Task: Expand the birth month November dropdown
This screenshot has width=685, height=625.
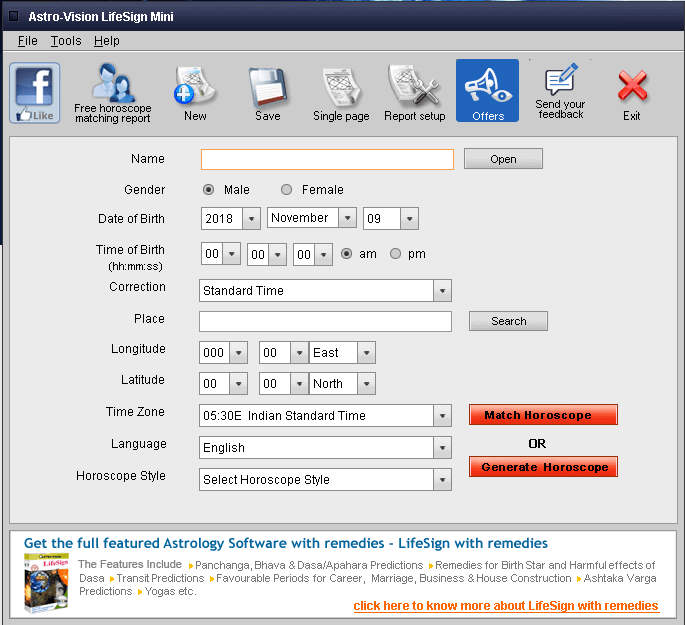Action: tap(346, 218)
